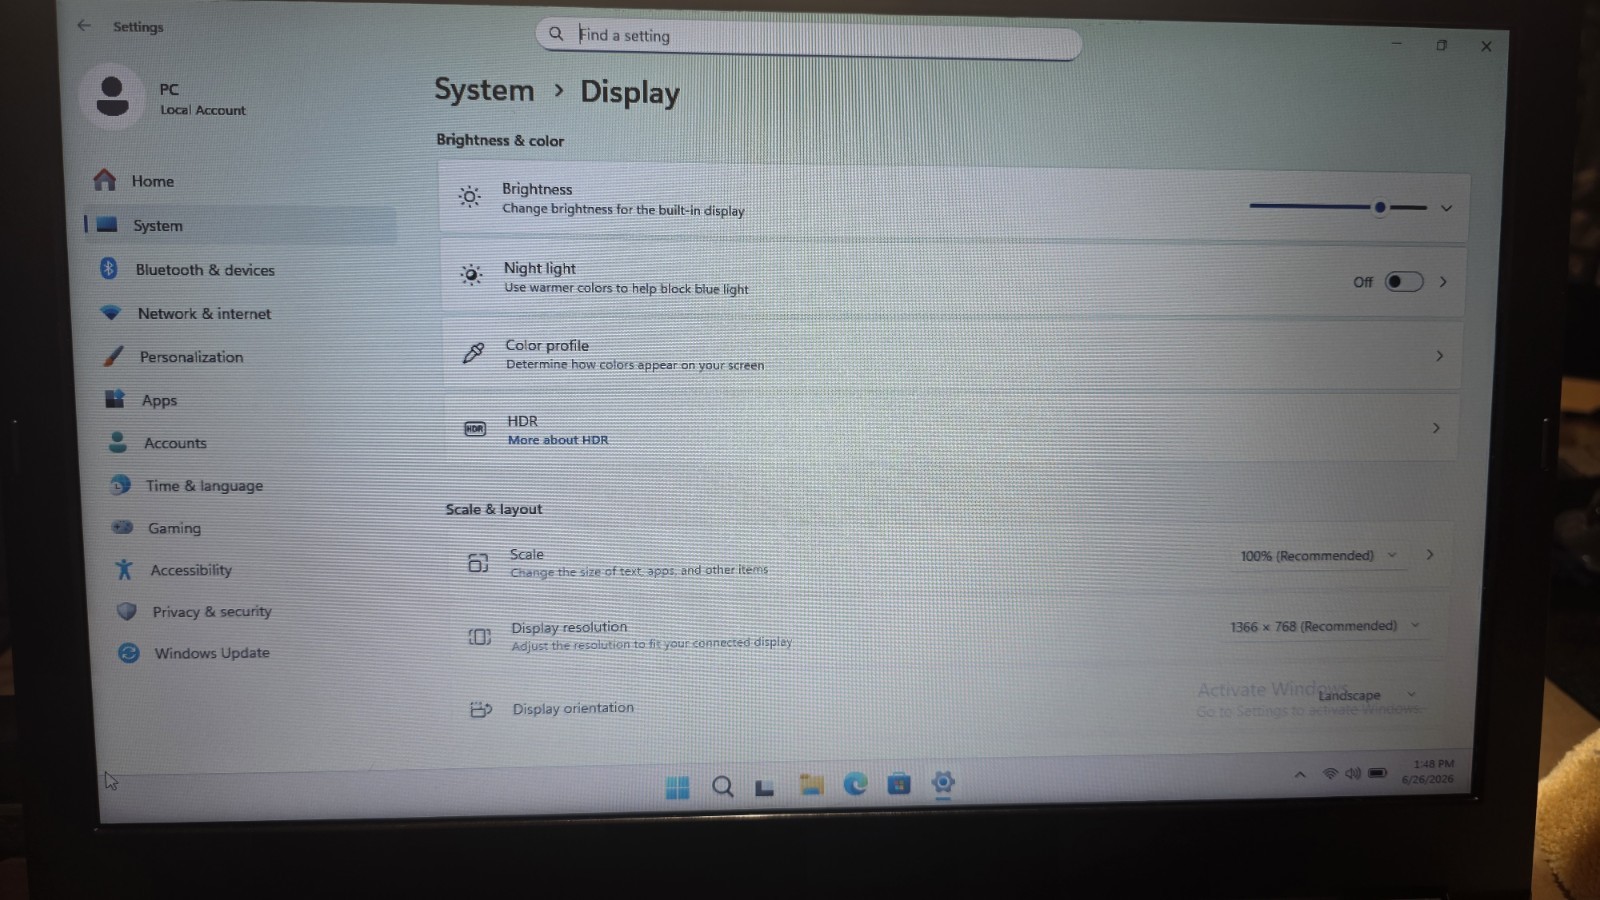Open Night light settings chevron

[x=1443, y=282]
